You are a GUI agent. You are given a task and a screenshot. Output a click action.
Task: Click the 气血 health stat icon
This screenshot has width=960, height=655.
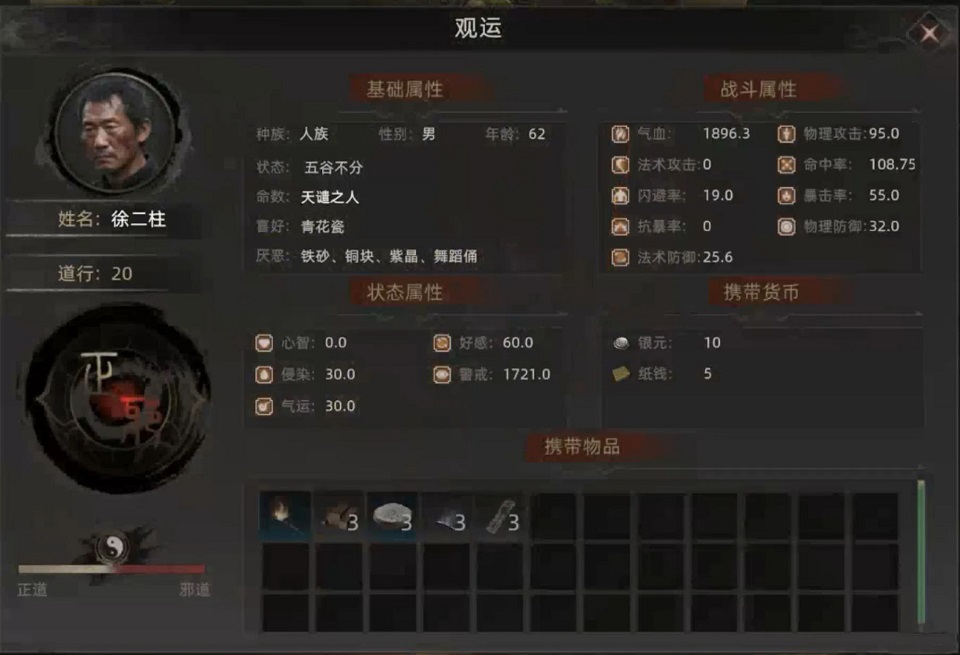[x=620, y=133]
